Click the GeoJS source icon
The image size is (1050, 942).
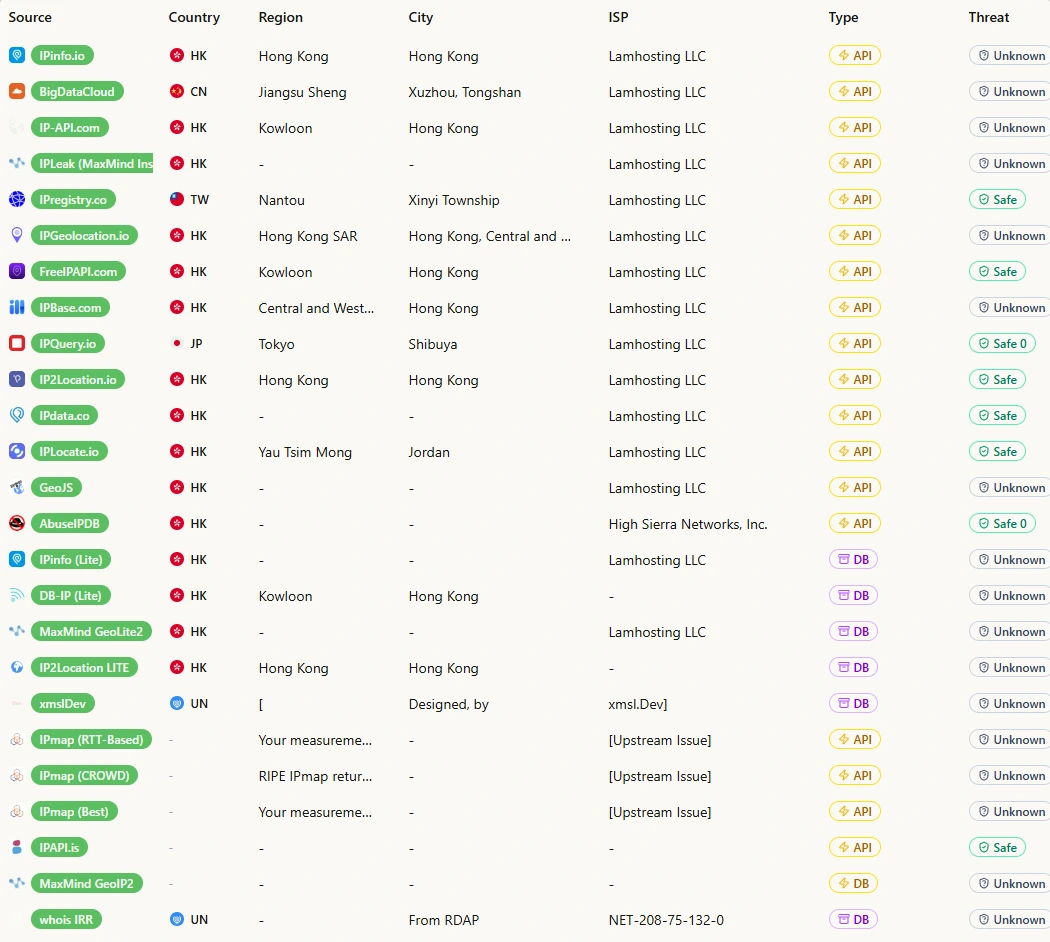[17, 487]
